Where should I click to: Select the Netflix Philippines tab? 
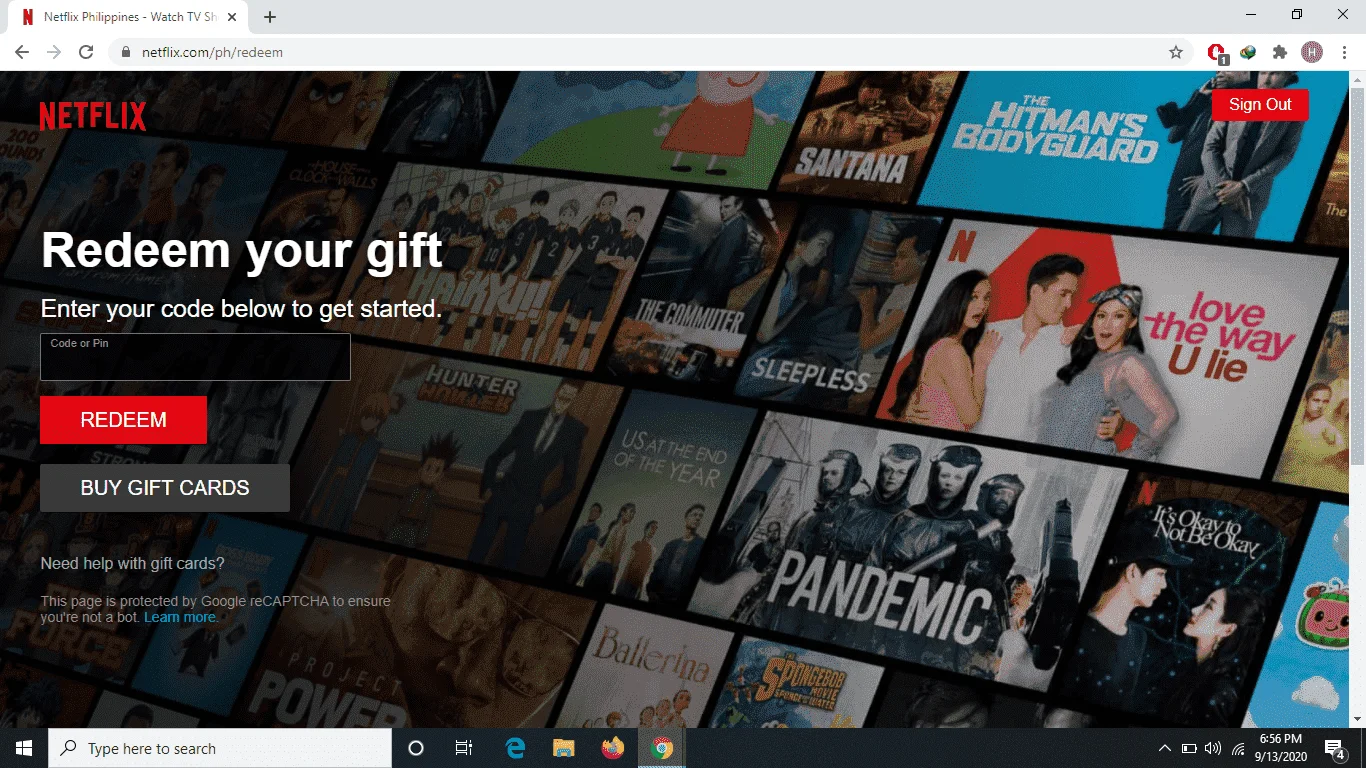129,17
